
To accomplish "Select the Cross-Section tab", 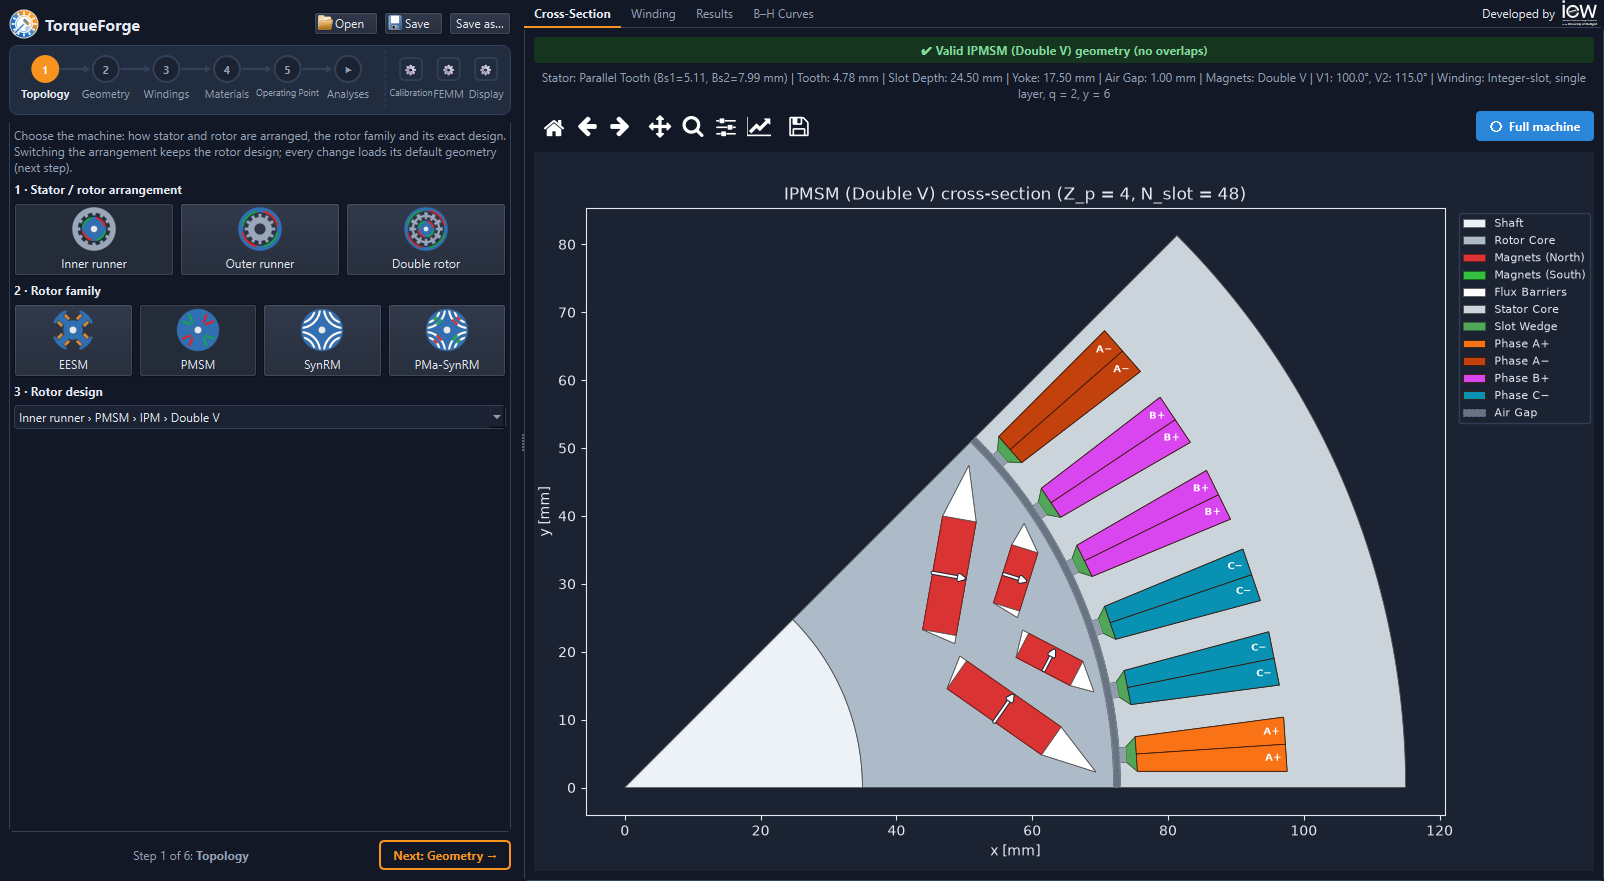I will [x=572, y=14].
